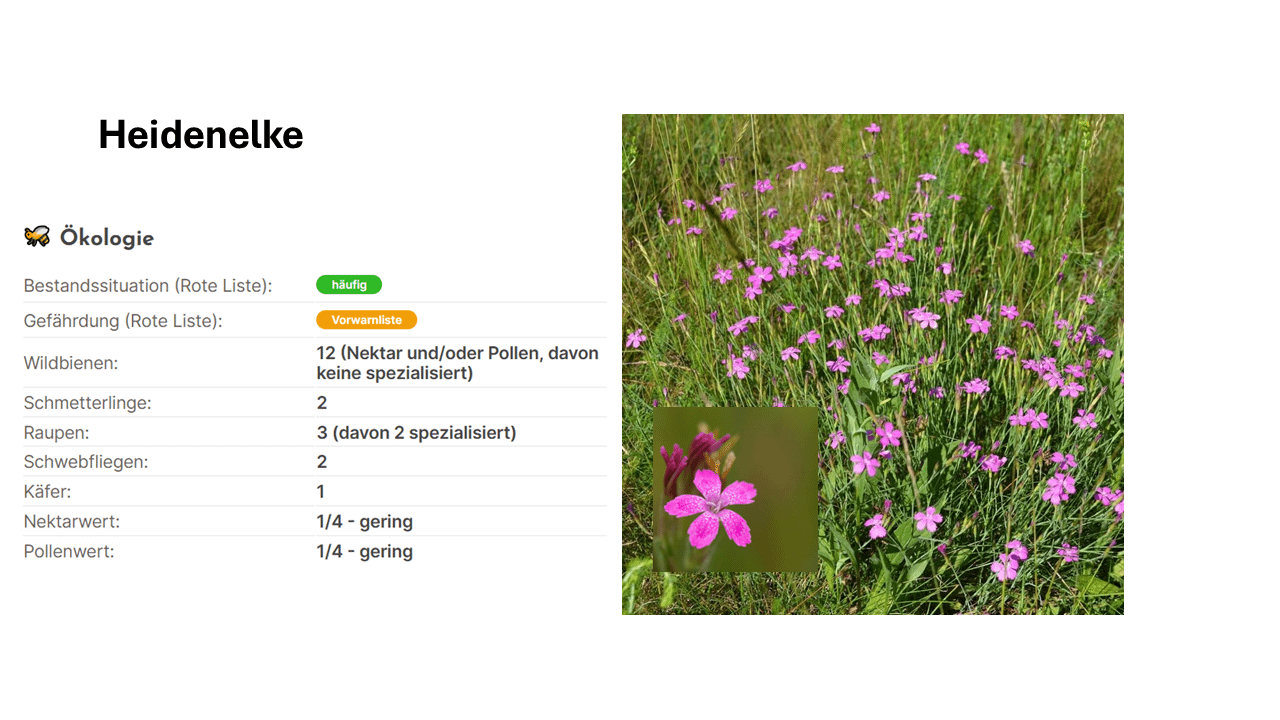The width and height of the screenshot is (1280, 720).
Task: Select the Schwebfliegen label
Action: pyautogui.click(x=85, y=462)
